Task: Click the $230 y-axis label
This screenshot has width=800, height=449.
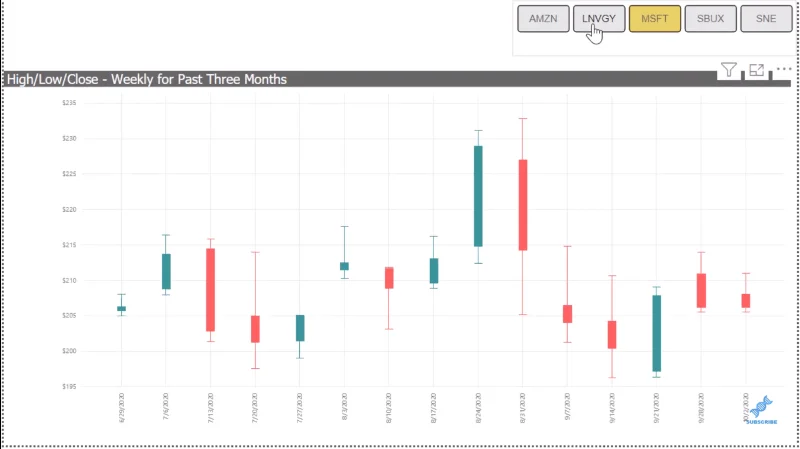Action: click(x=69, y=138)
